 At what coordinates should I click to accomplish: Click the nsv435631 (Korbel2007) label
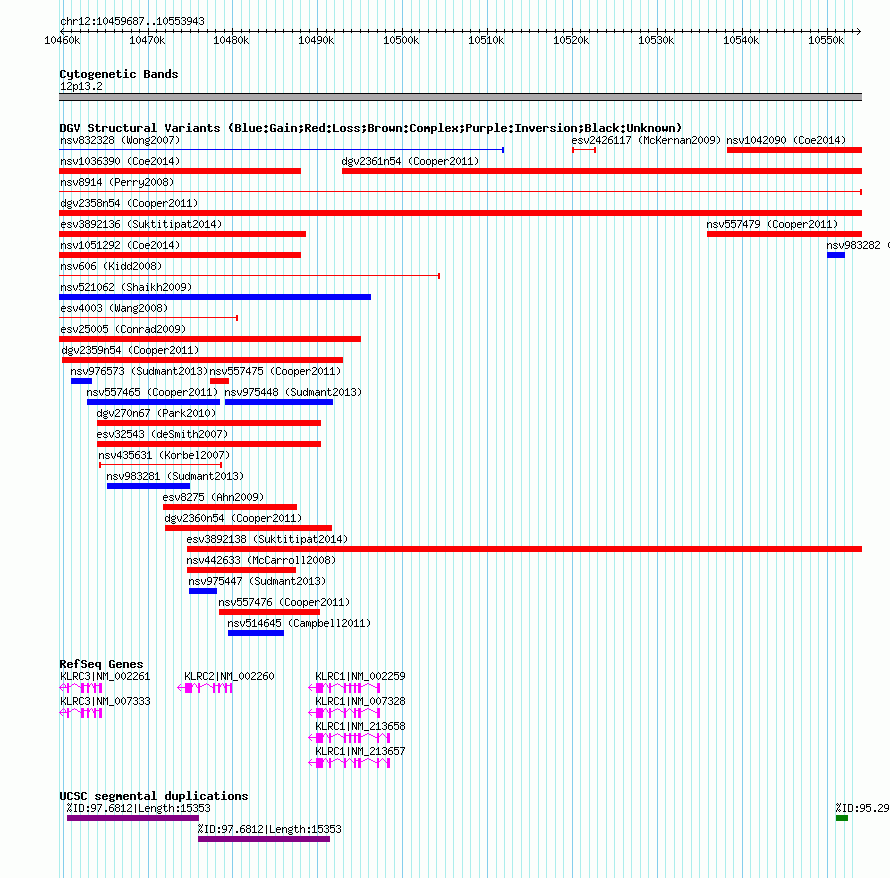tap(164, 455)
